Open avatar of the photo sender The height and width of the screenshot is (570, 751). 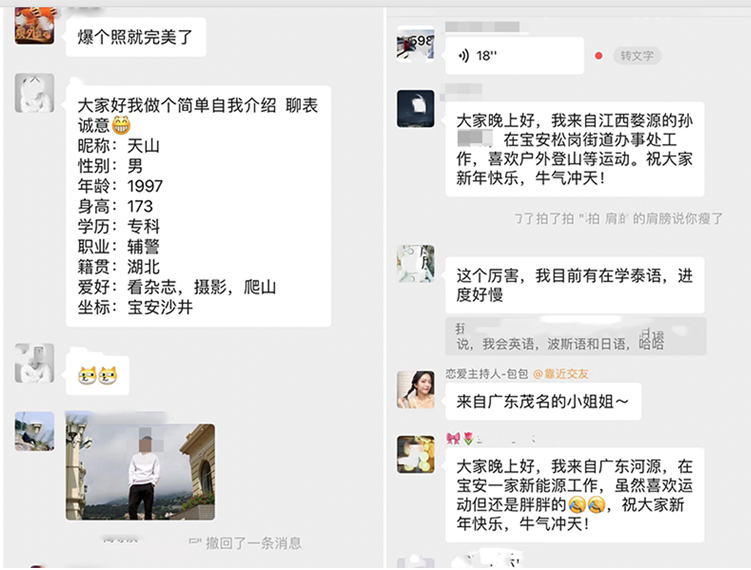point(34,431)
